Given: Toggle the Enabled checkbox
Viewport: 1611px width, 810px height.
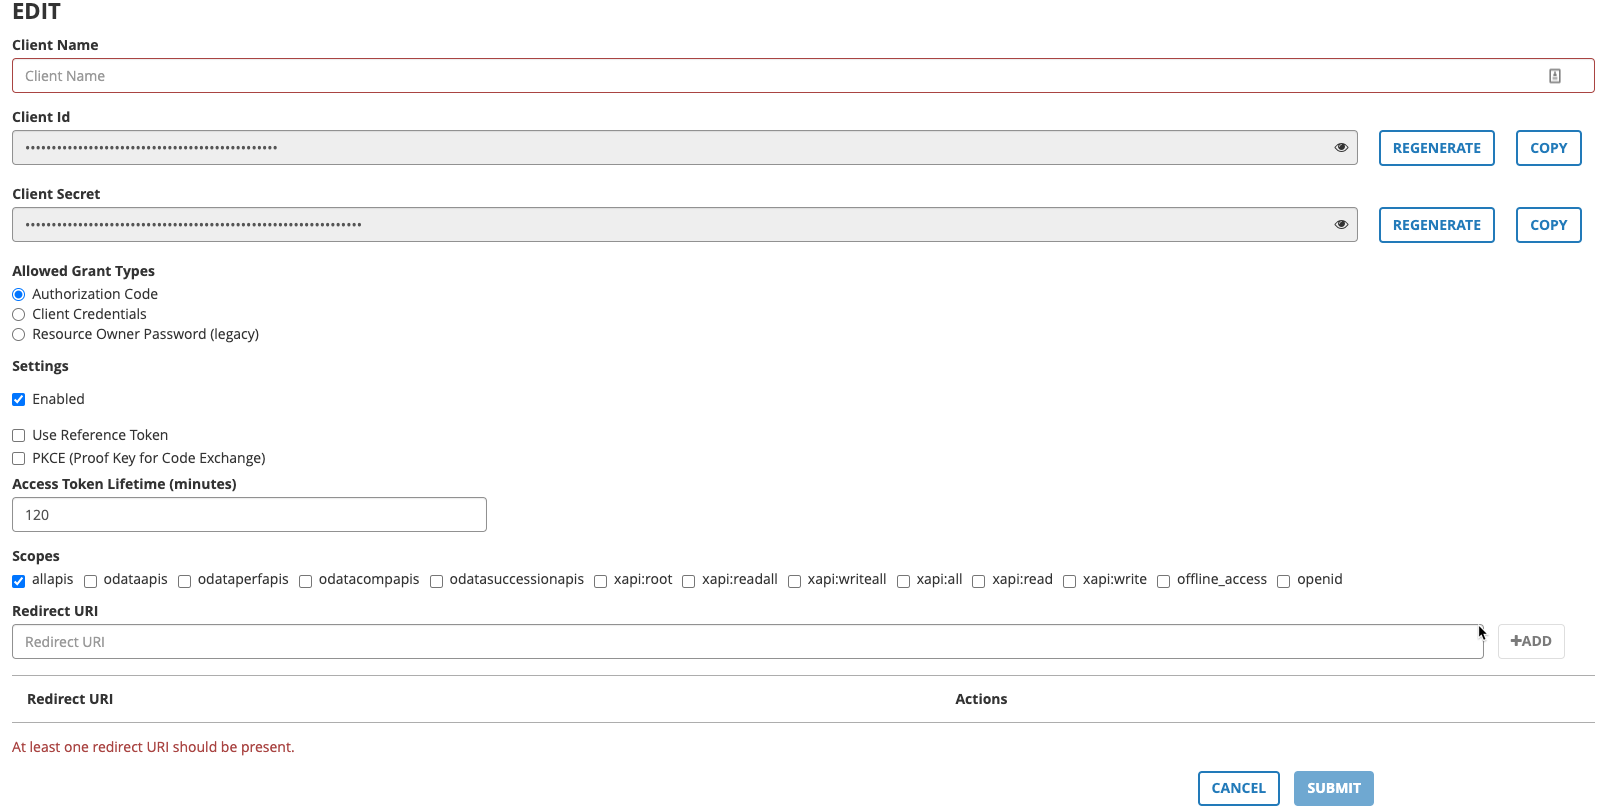Looking at the screenshot, I should 18,400.
